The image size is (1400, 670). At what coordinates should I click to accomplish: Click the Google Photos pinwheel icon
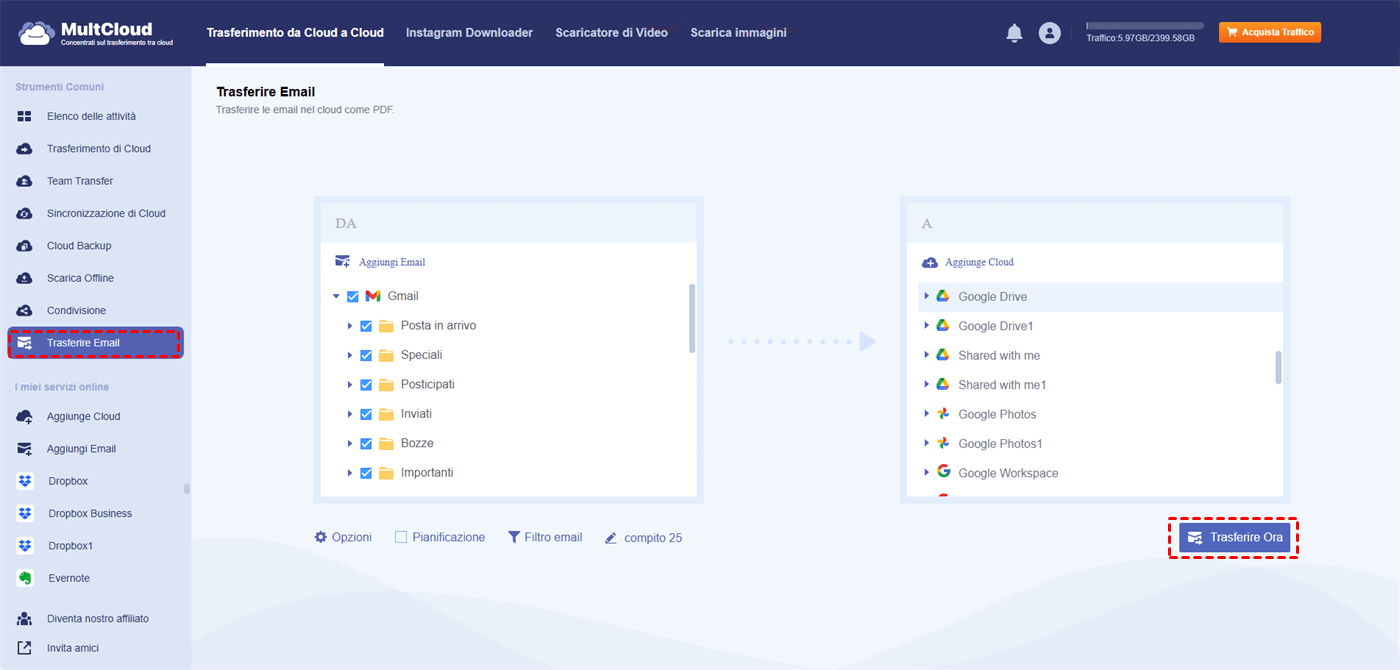click(x=942, y=414)
